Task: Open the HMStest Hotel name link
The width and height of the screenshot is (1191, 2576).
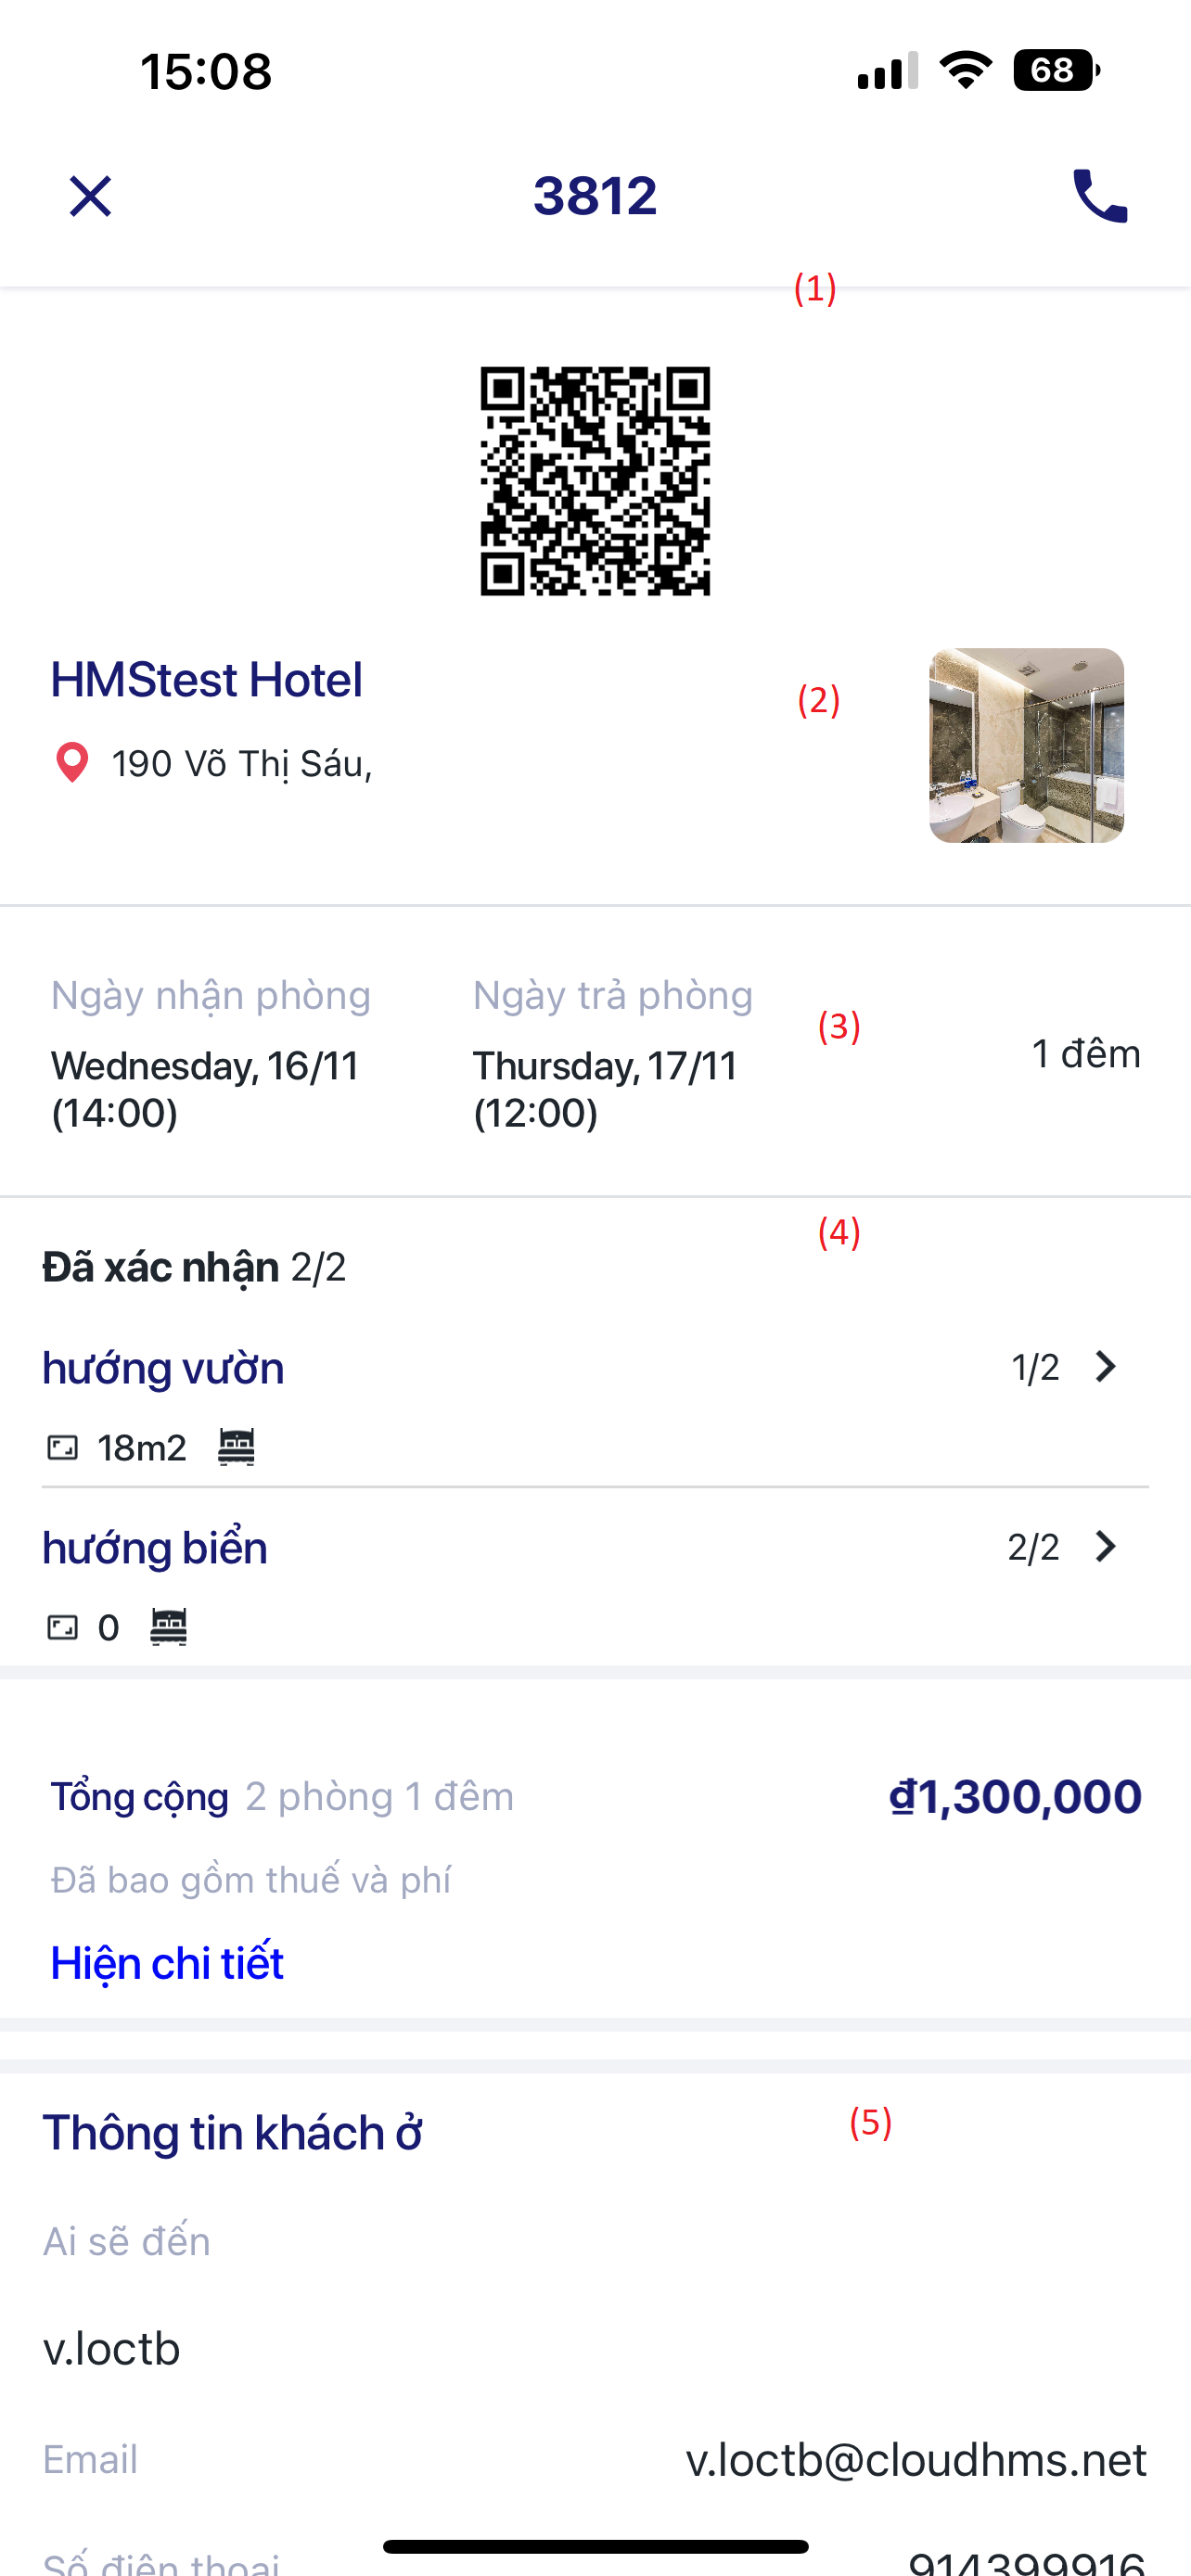Action: pos(206,680)
